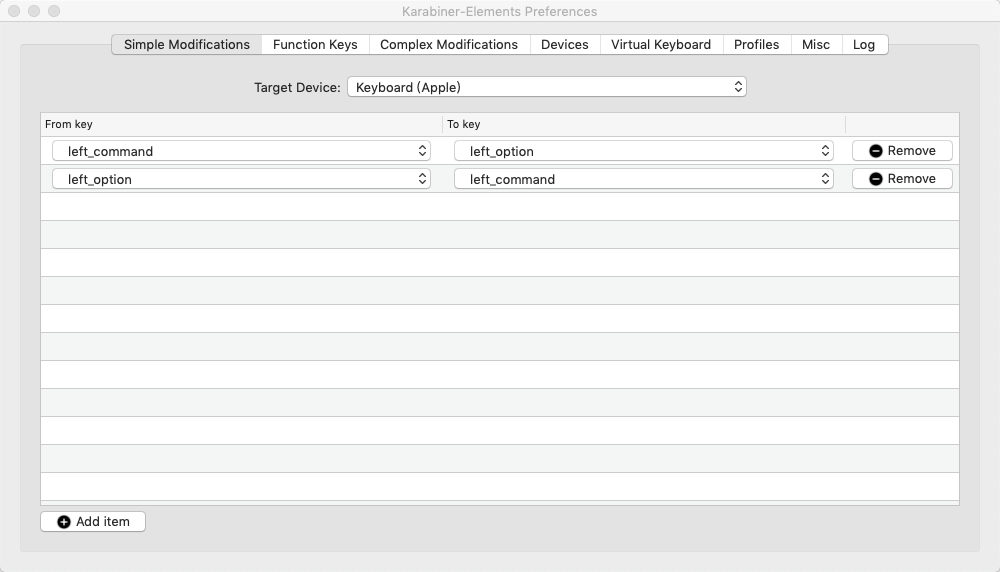Click the plus icon beside Add item

click(x=64, y=522)
